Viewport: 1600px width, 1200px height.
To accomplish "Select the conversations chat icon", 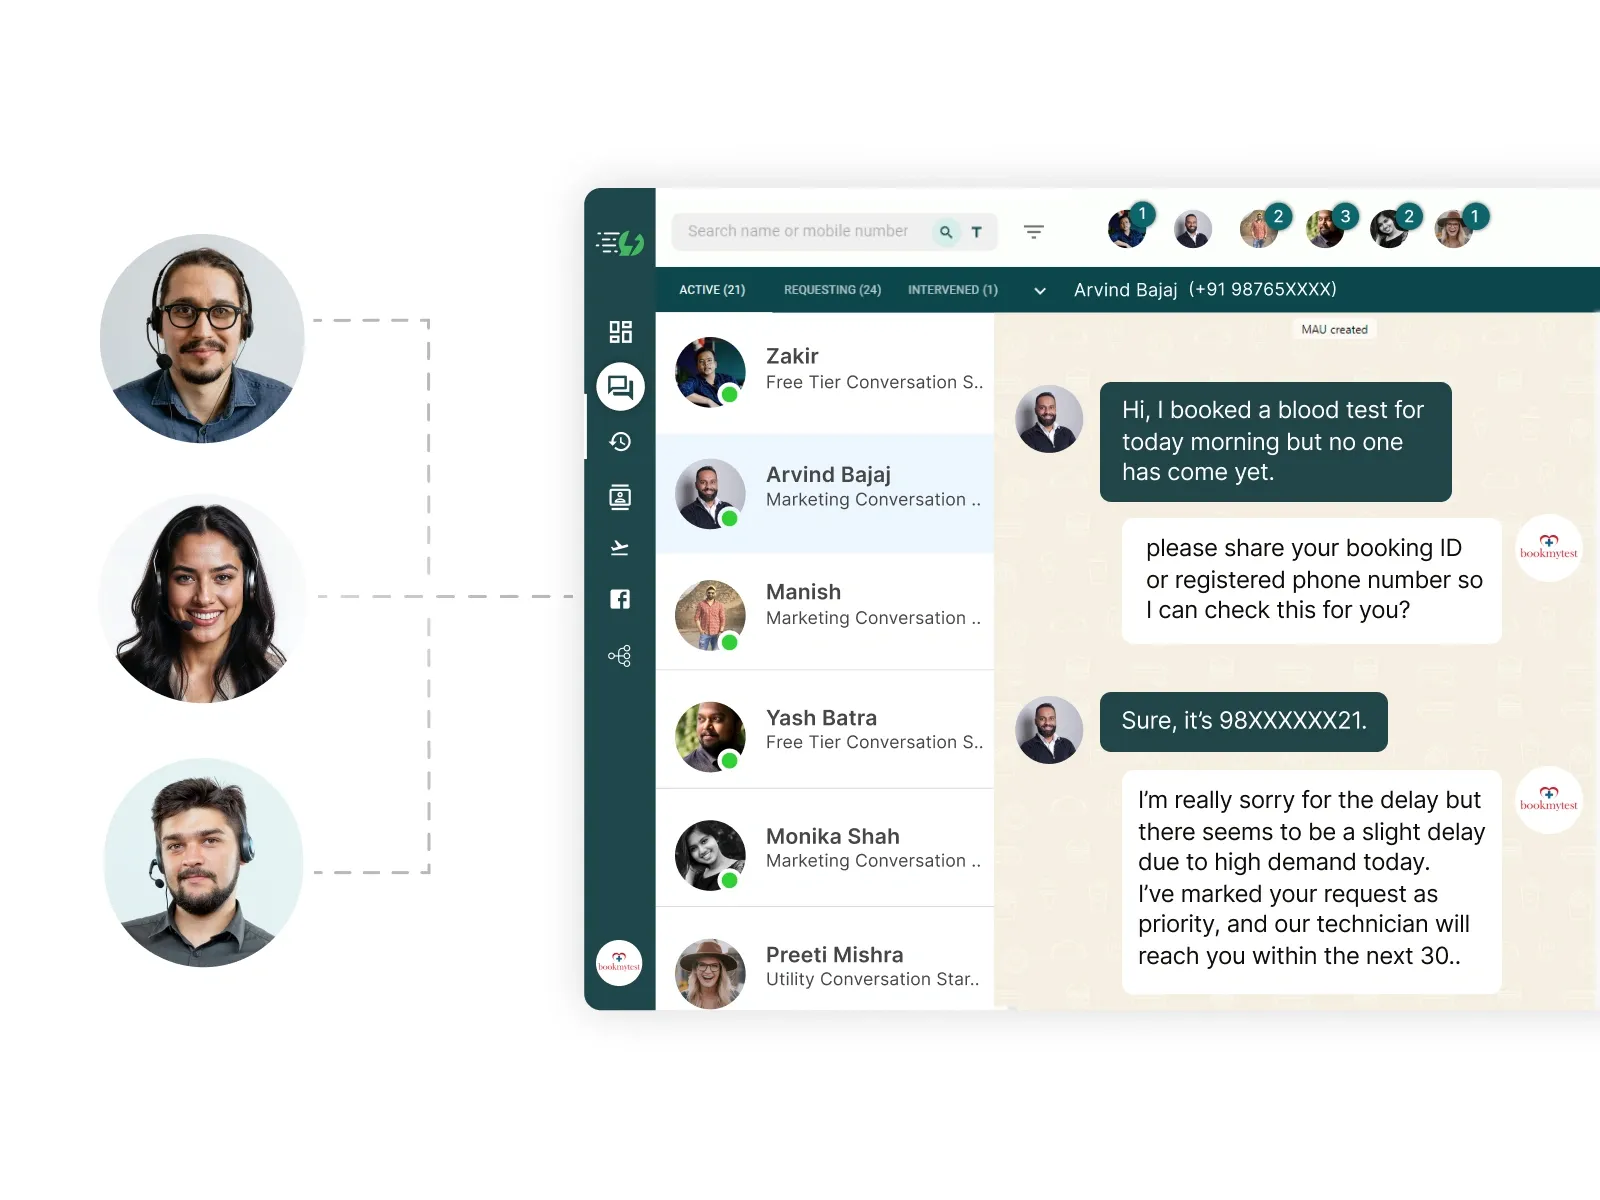I will tap(619, 387).
